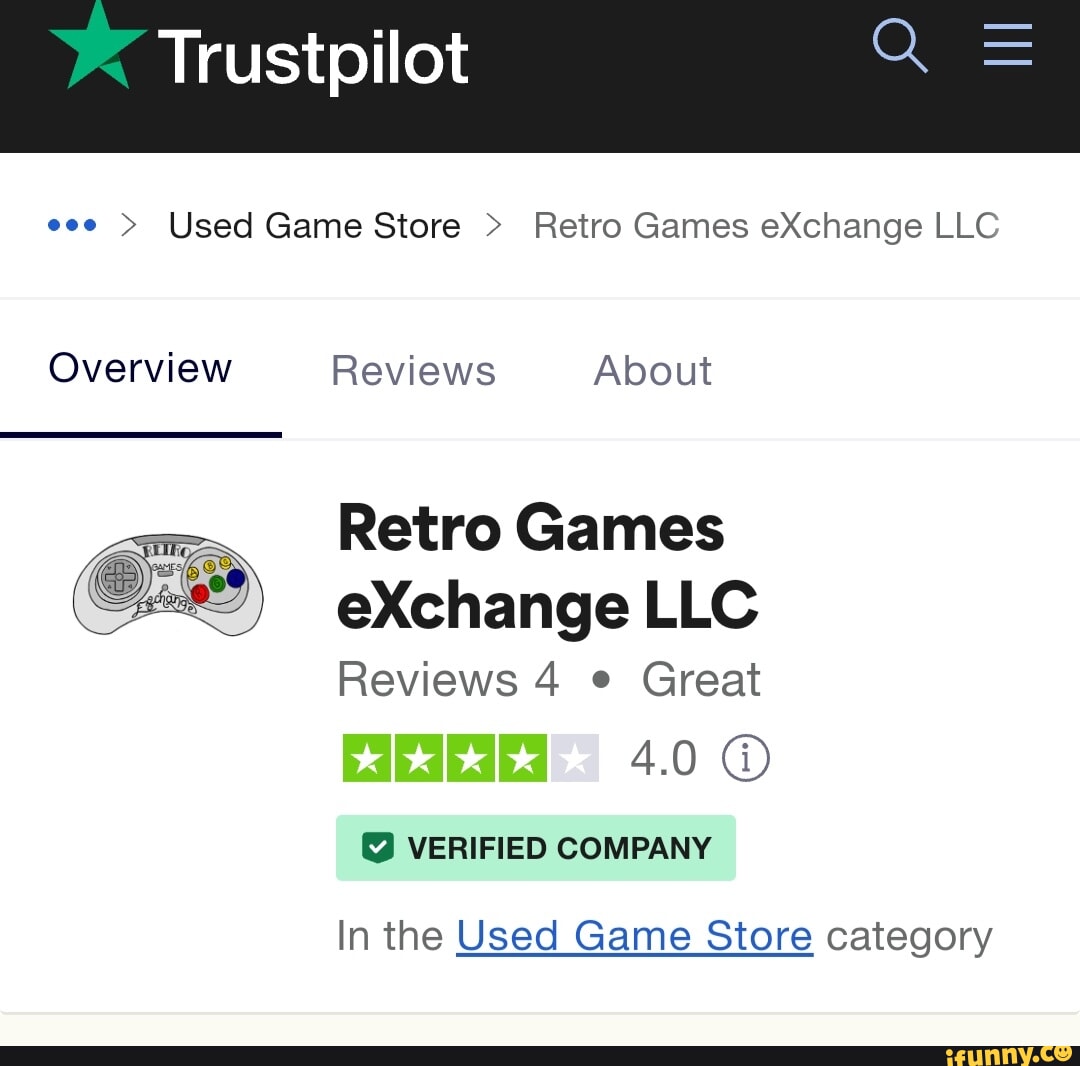Expand the breadcrumb chevron after Used Game Store

(492, 225)
